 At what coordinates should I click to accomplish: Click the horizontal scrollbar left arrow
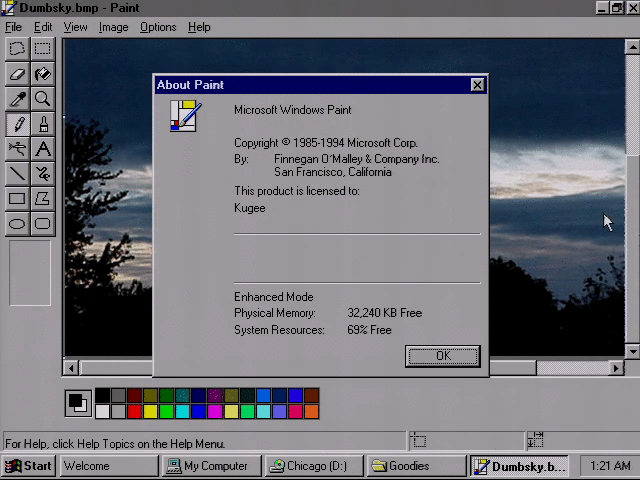point(71,368)
